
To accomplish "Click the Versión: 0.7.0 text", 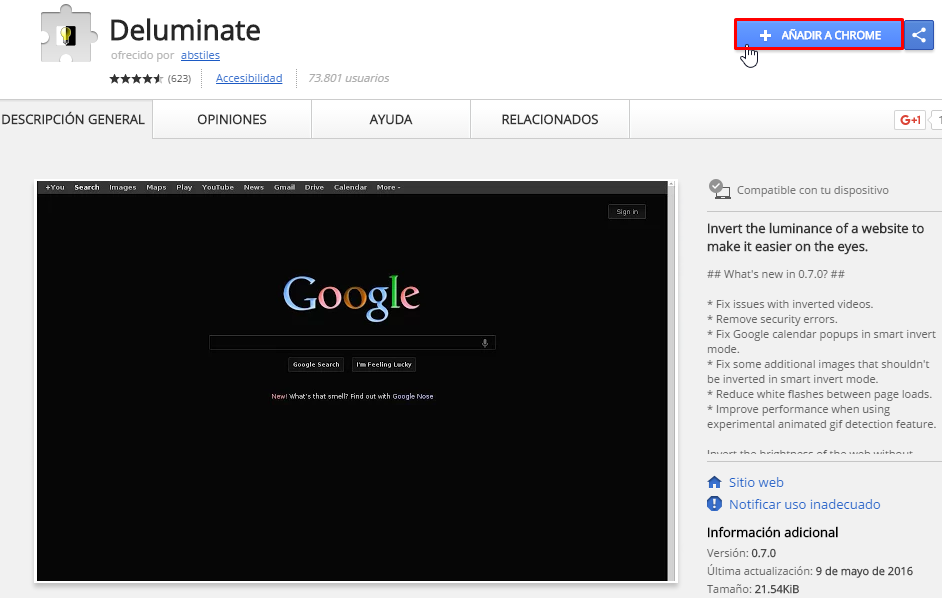I will click(741, 553).
